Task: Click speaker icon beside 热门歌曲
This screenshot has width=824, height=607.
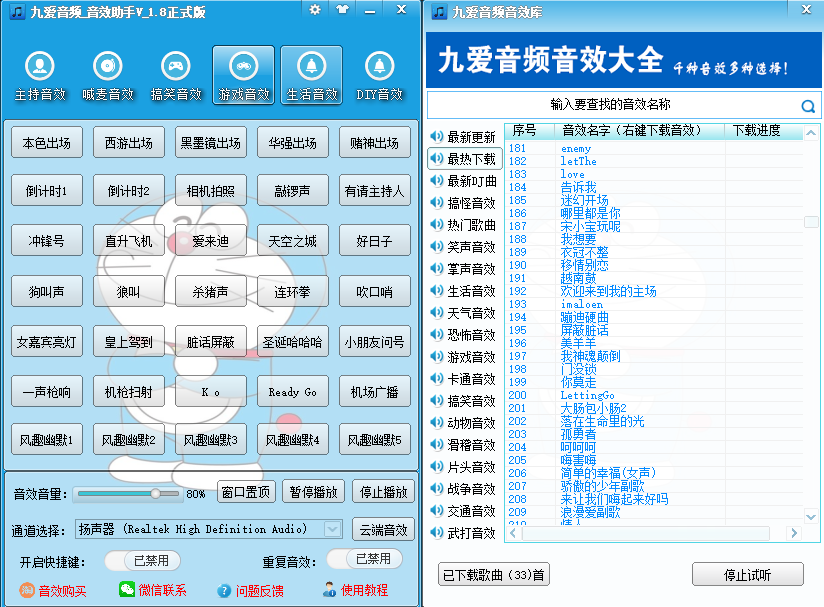Action: (x=436, y=225)
